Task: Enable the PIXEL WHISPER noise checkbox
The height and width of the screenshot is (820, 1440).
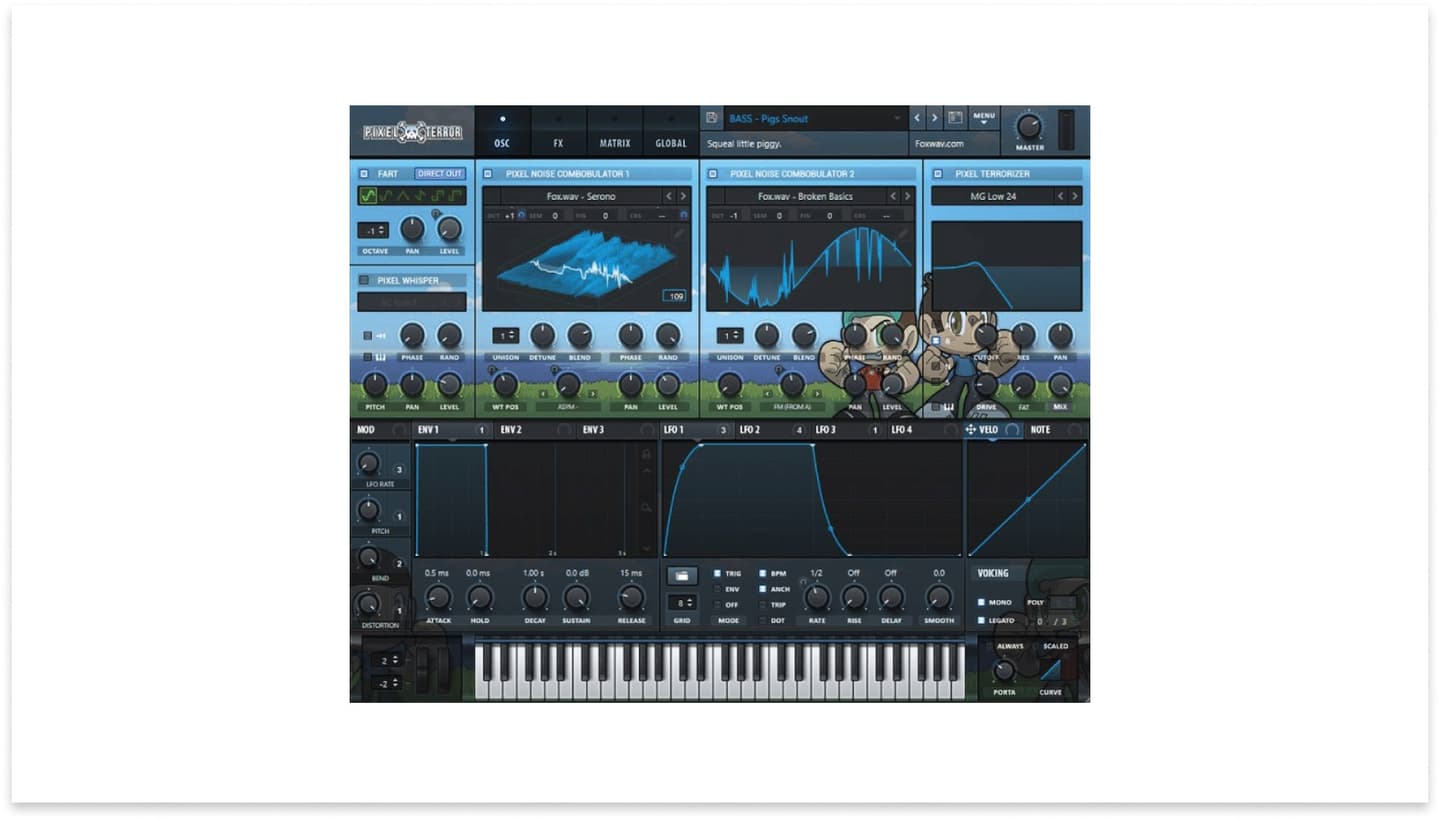Action: [x=364, y=281]
